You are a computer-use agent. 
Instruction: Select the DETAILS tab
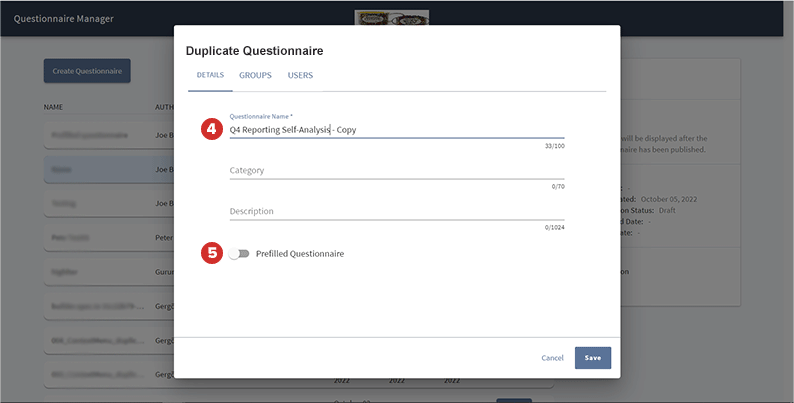210,75
